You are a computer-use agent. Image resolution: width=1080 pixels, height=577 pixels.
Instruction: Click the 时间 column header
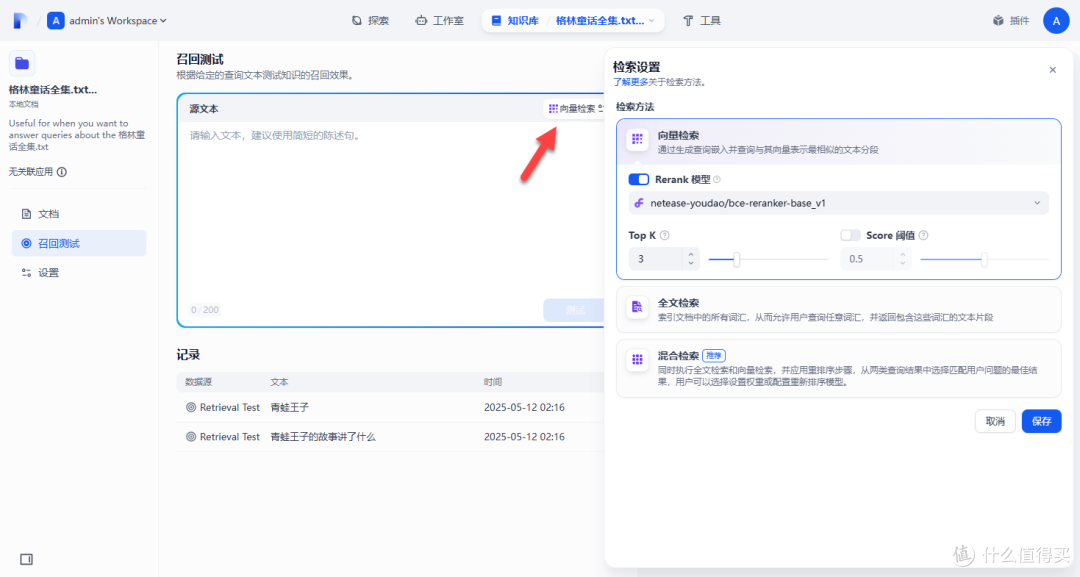(492, 382)
